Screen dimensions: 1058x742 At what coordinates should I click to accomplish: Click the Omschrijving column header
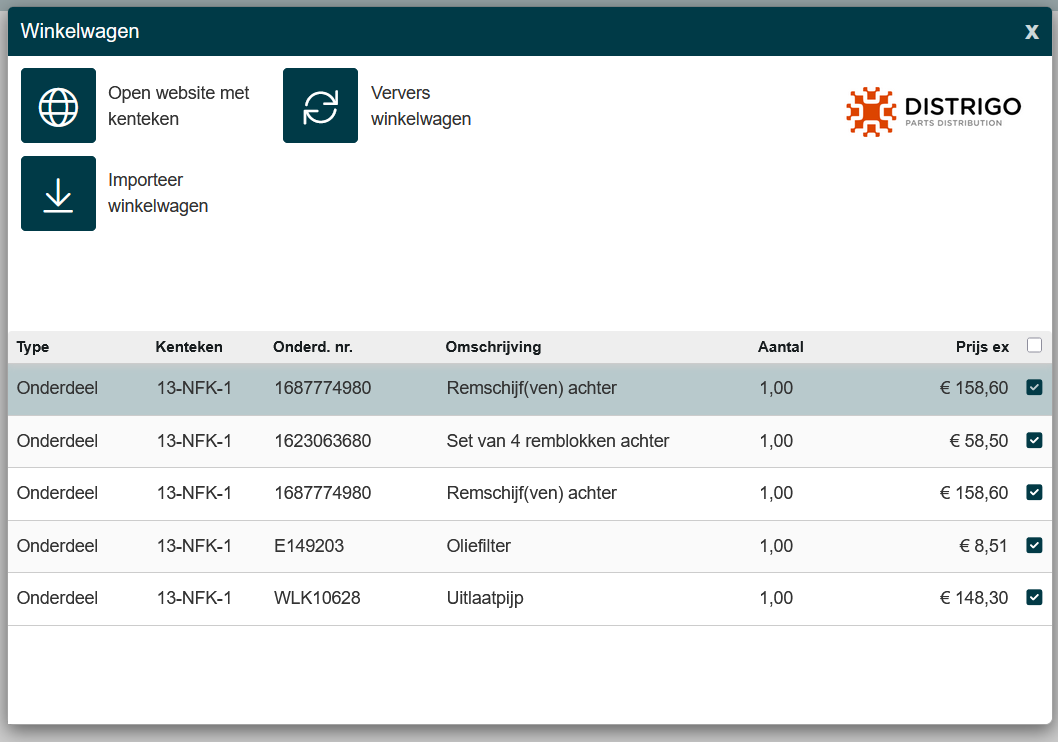click(493, 347)
